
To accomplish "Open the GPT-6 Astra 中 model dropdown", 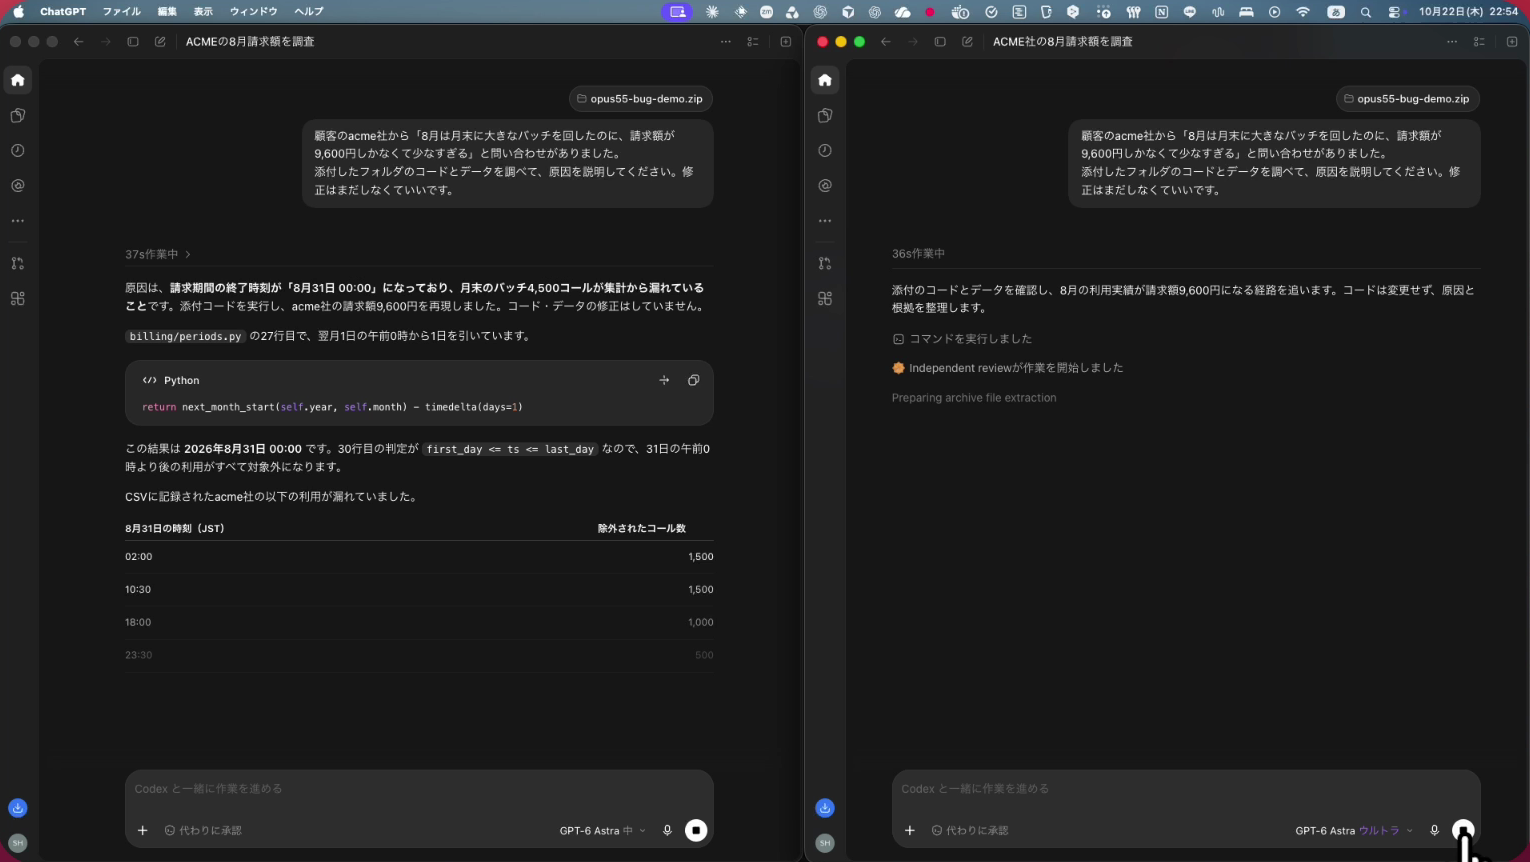I will click(x=602, y=831).
